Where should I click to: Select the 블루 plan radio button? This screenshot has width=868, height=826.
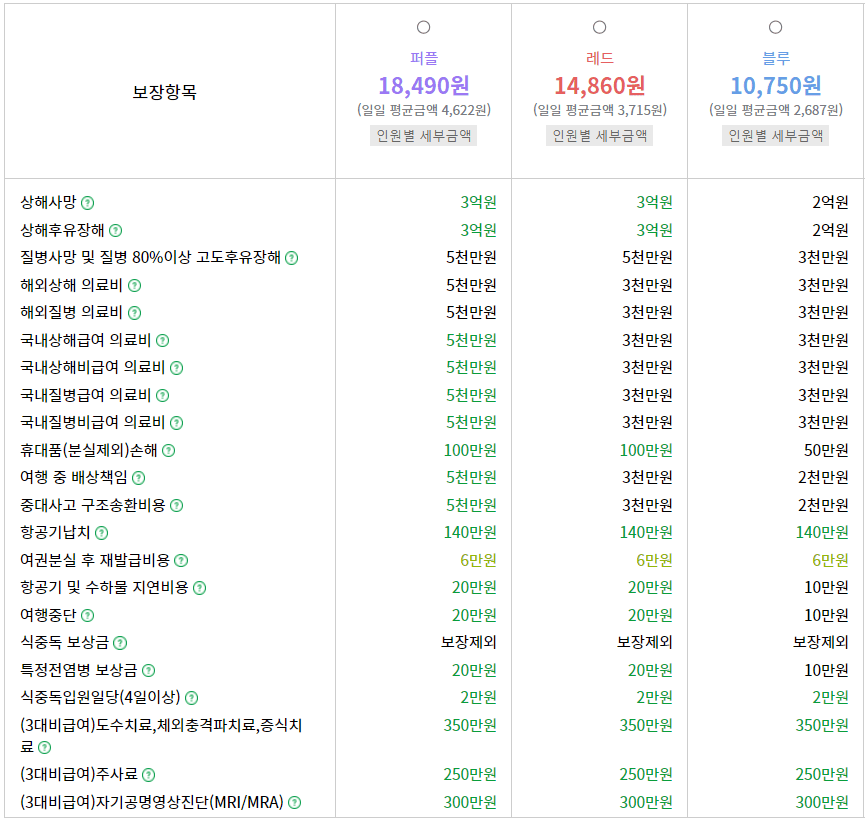tap(776, 27)
